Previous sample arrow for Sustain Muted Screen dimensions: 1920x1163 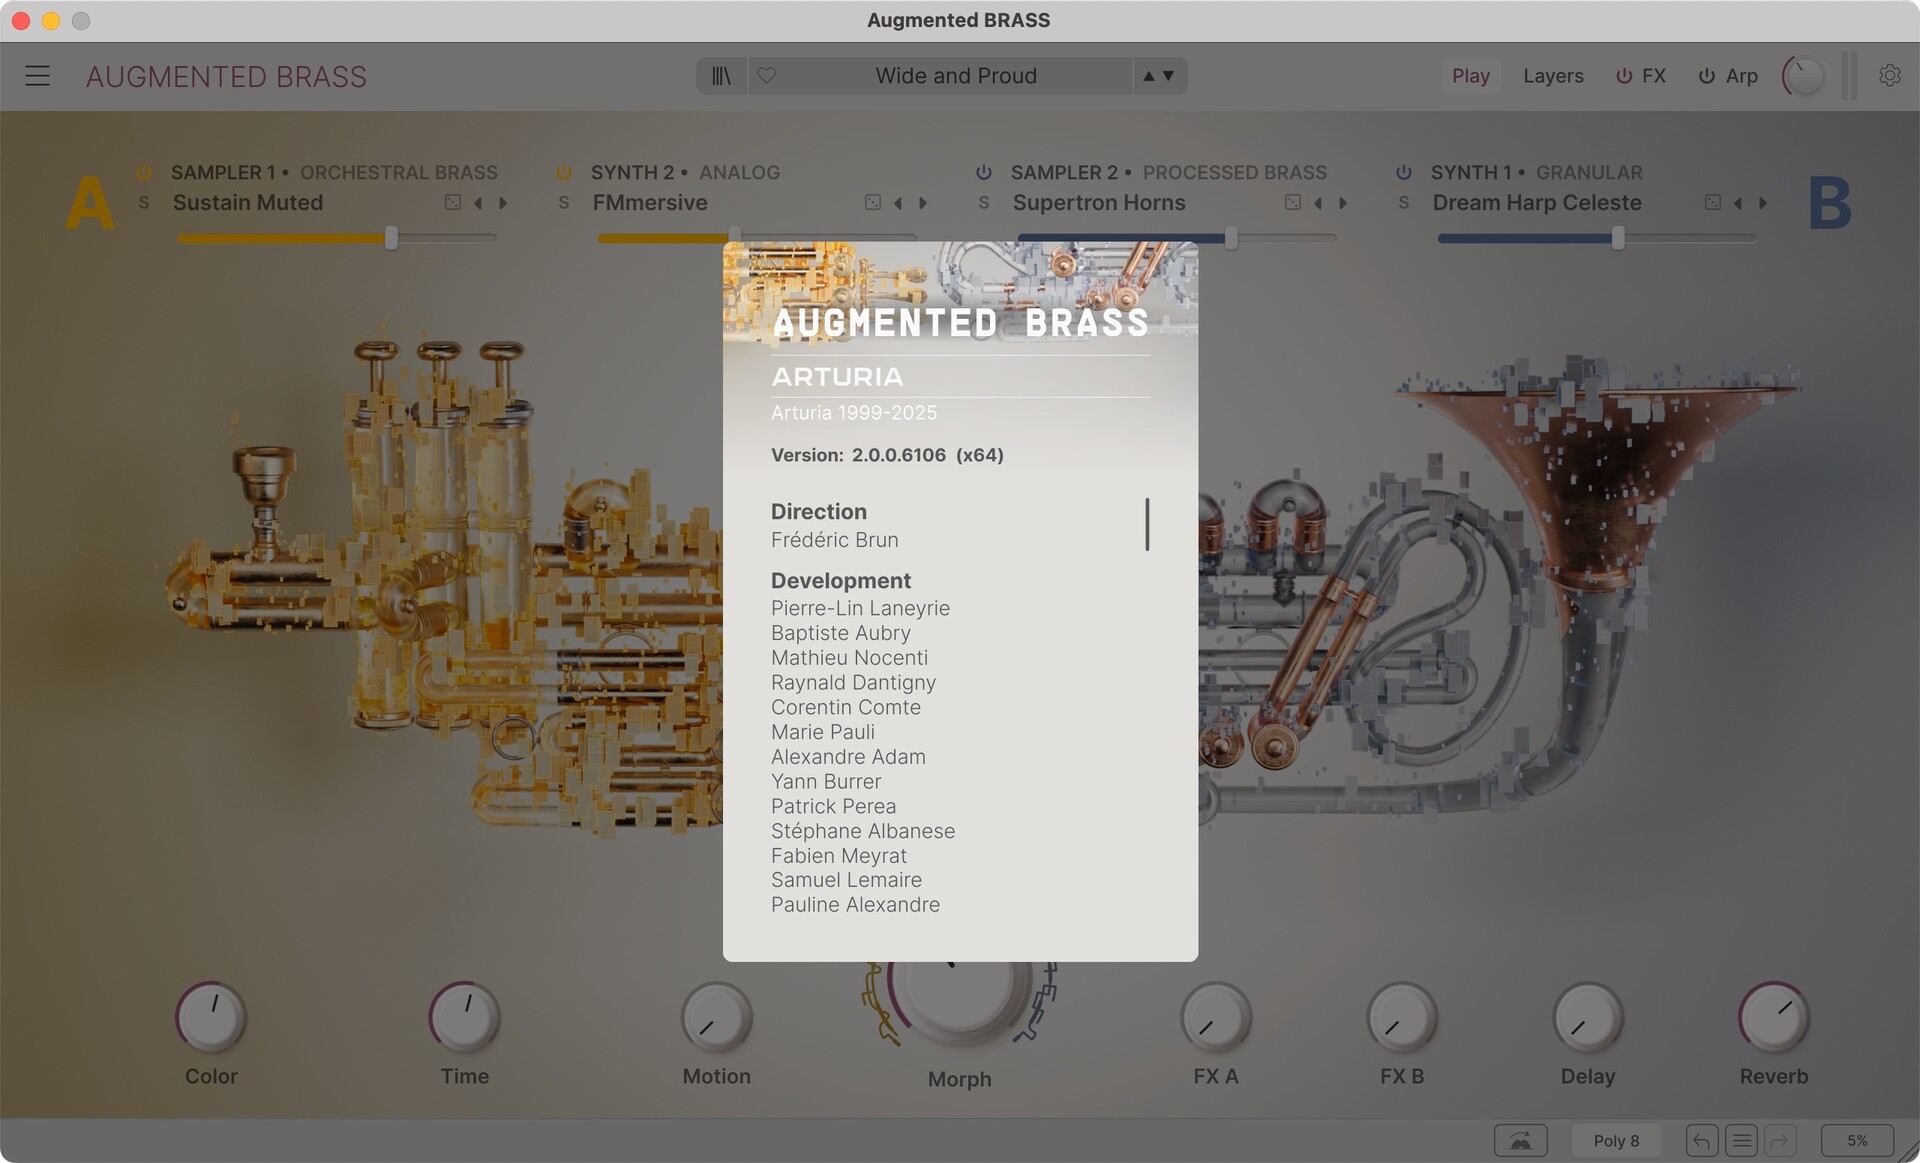coord(478,203)
